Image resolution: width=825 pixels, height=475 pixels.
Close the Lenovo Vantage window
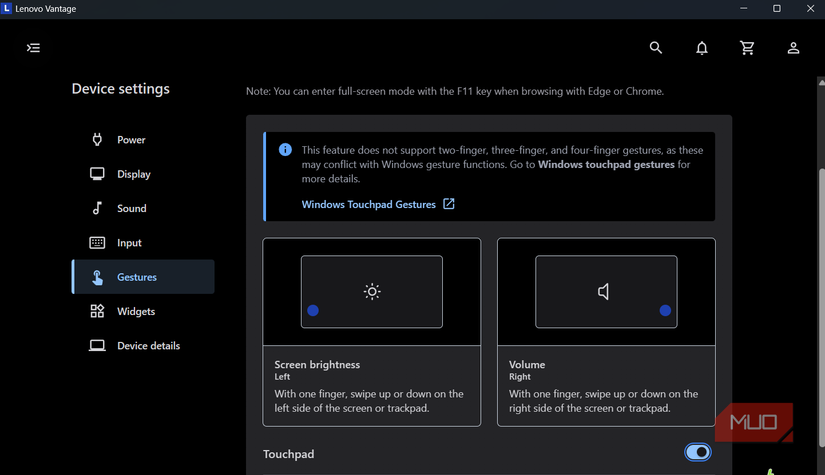[810, 8]
